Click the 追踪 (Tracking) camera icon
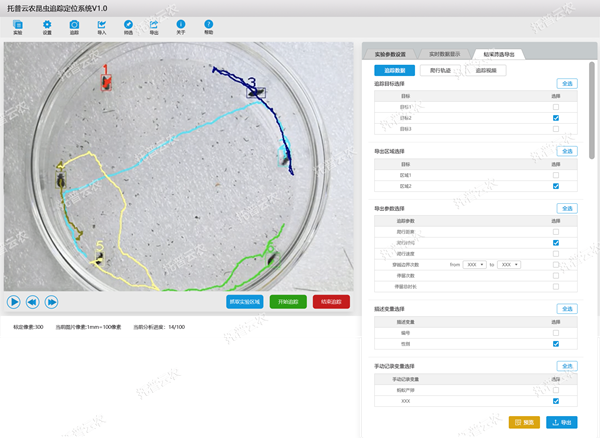 [74, 26]
